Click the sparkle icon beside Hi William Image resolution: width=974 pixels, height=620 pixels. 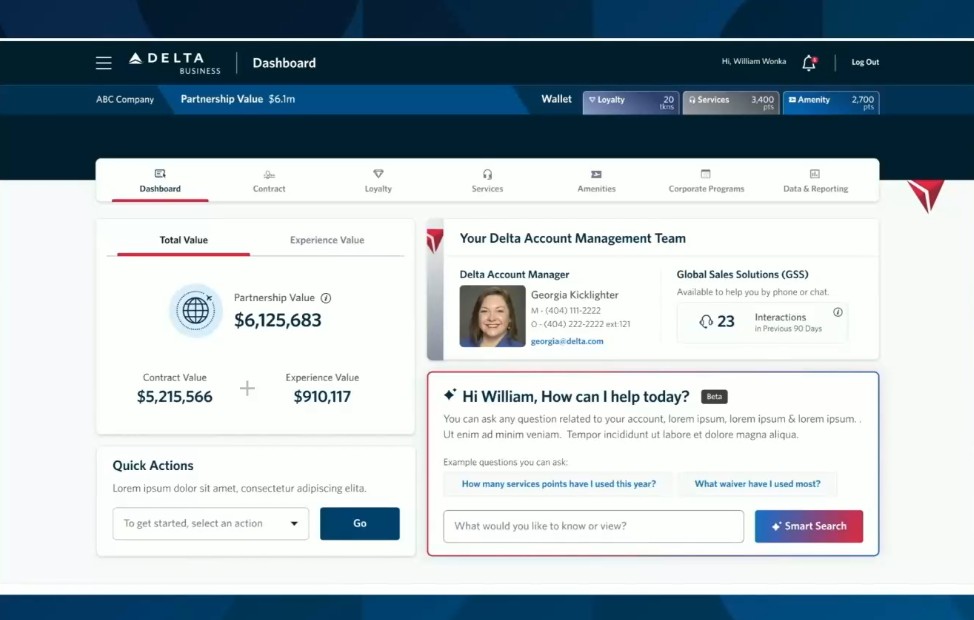450,394
